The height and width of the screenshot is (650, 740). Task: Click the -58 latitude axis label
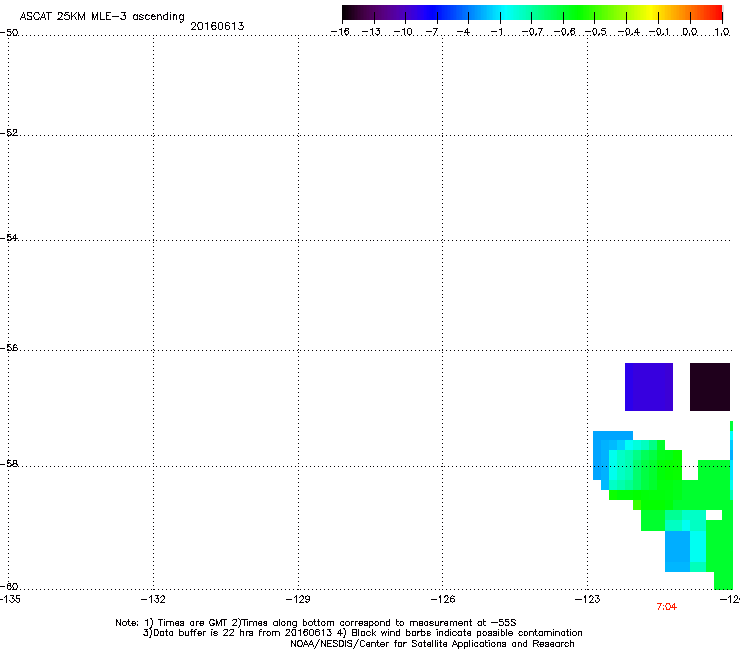click(9, 464)
